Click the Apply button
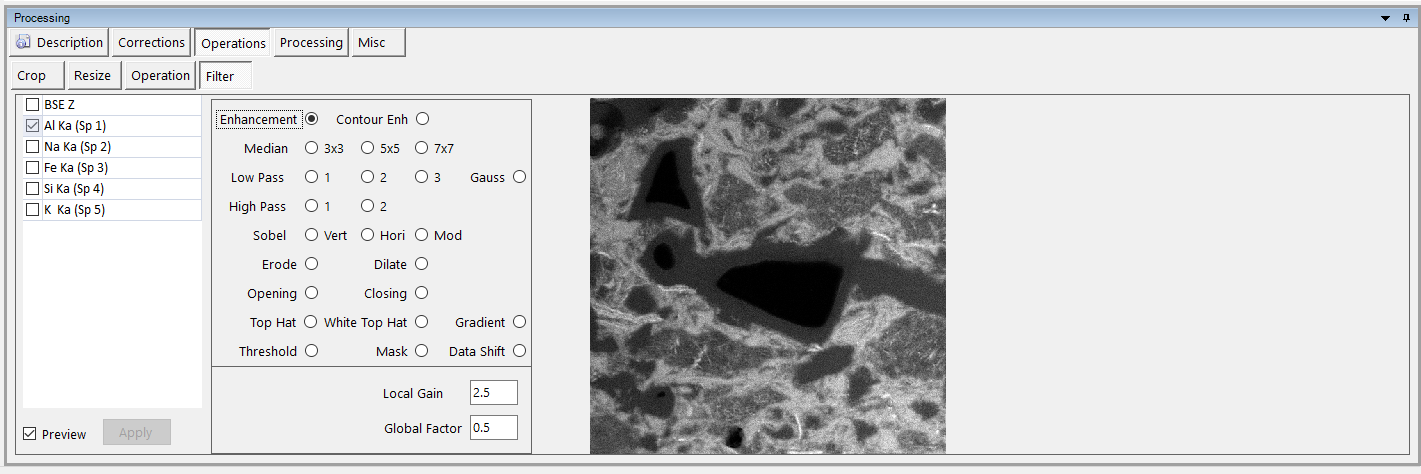This screenshot has height=474, width=1421. click(136, 433)
